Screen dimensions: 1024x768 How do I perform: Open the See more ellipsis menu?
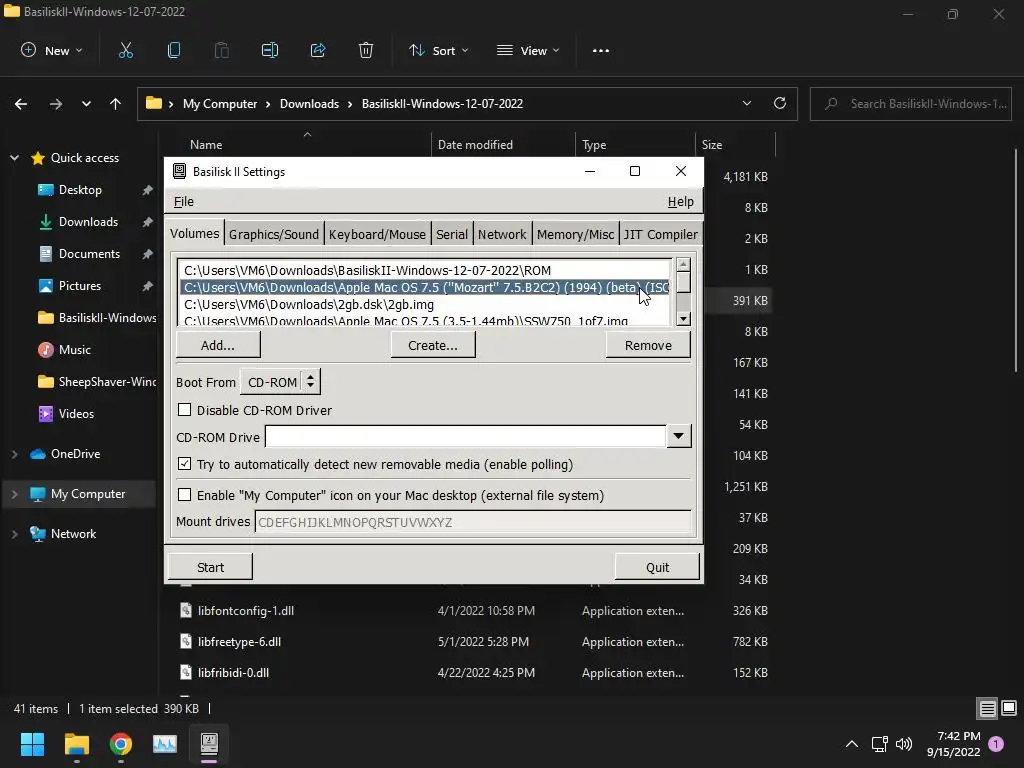[x=601, y=51]
